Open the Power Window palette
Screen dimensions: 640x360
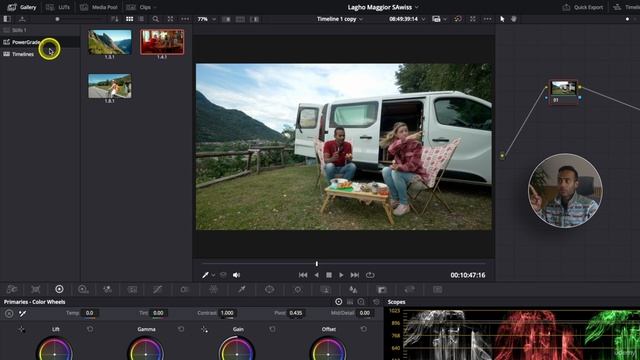click(x=269, y=289)
